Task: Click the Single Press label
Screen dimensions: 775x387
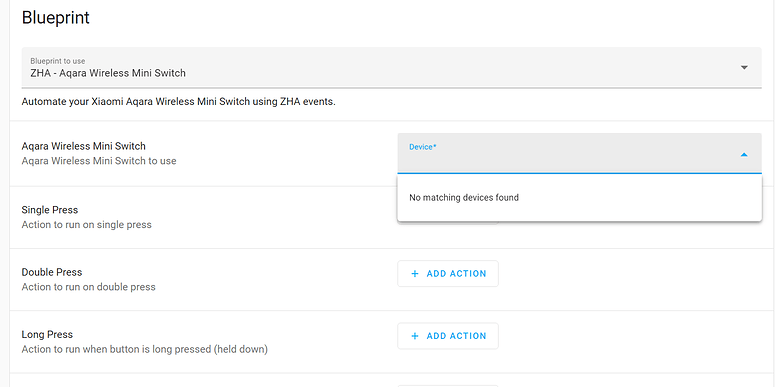Action: click(x=50, y=210)
